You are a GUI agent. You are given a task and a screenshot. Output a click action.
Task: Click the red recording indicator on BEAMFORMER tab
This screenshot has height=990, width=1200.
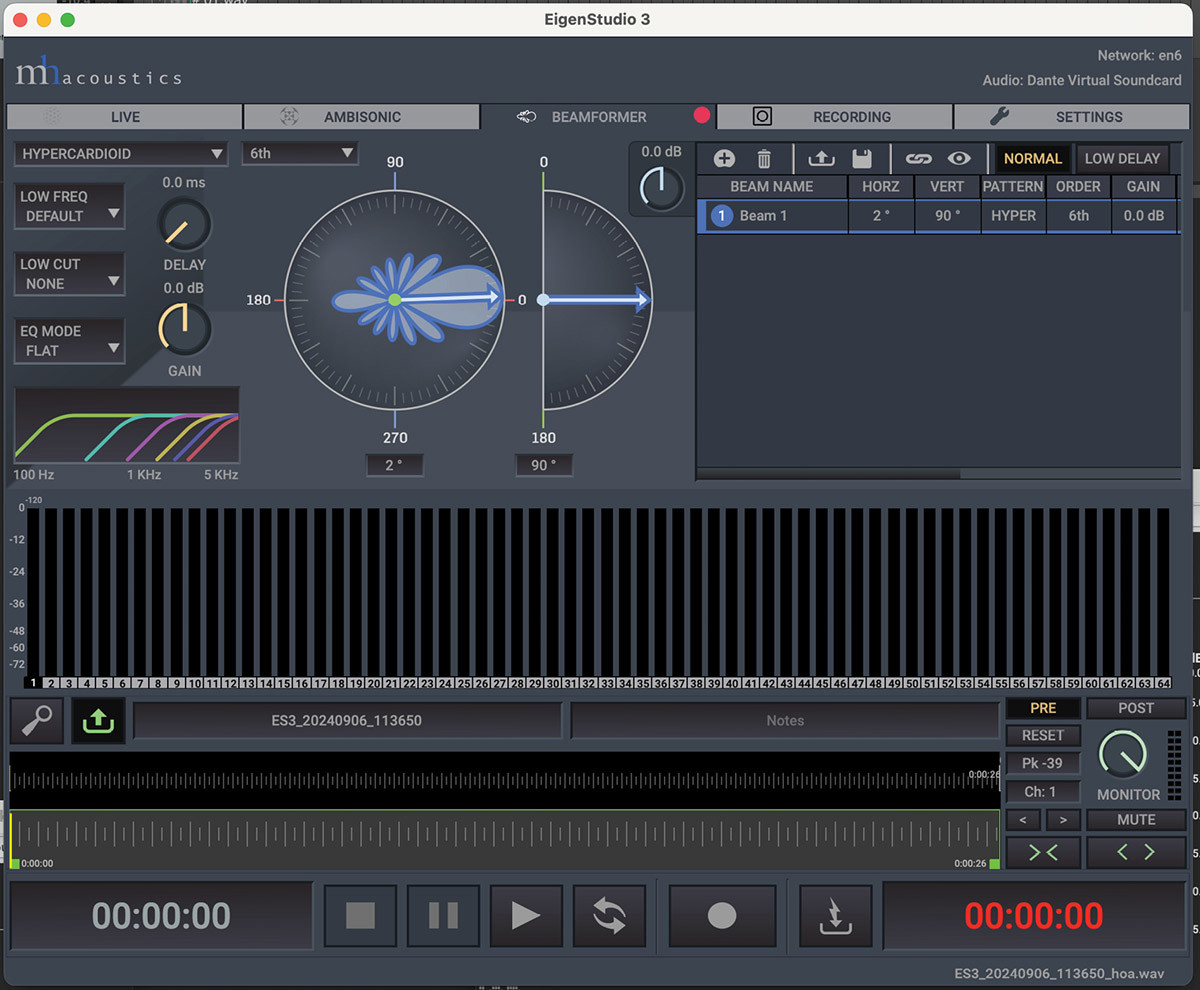tap(702, 116)
